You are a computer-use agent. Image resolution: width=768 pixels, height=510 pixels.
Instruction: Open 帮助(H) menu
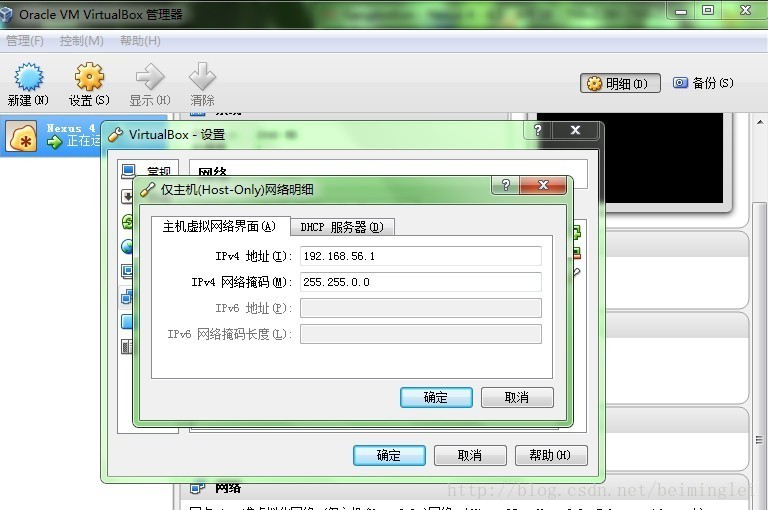[140, 41]
